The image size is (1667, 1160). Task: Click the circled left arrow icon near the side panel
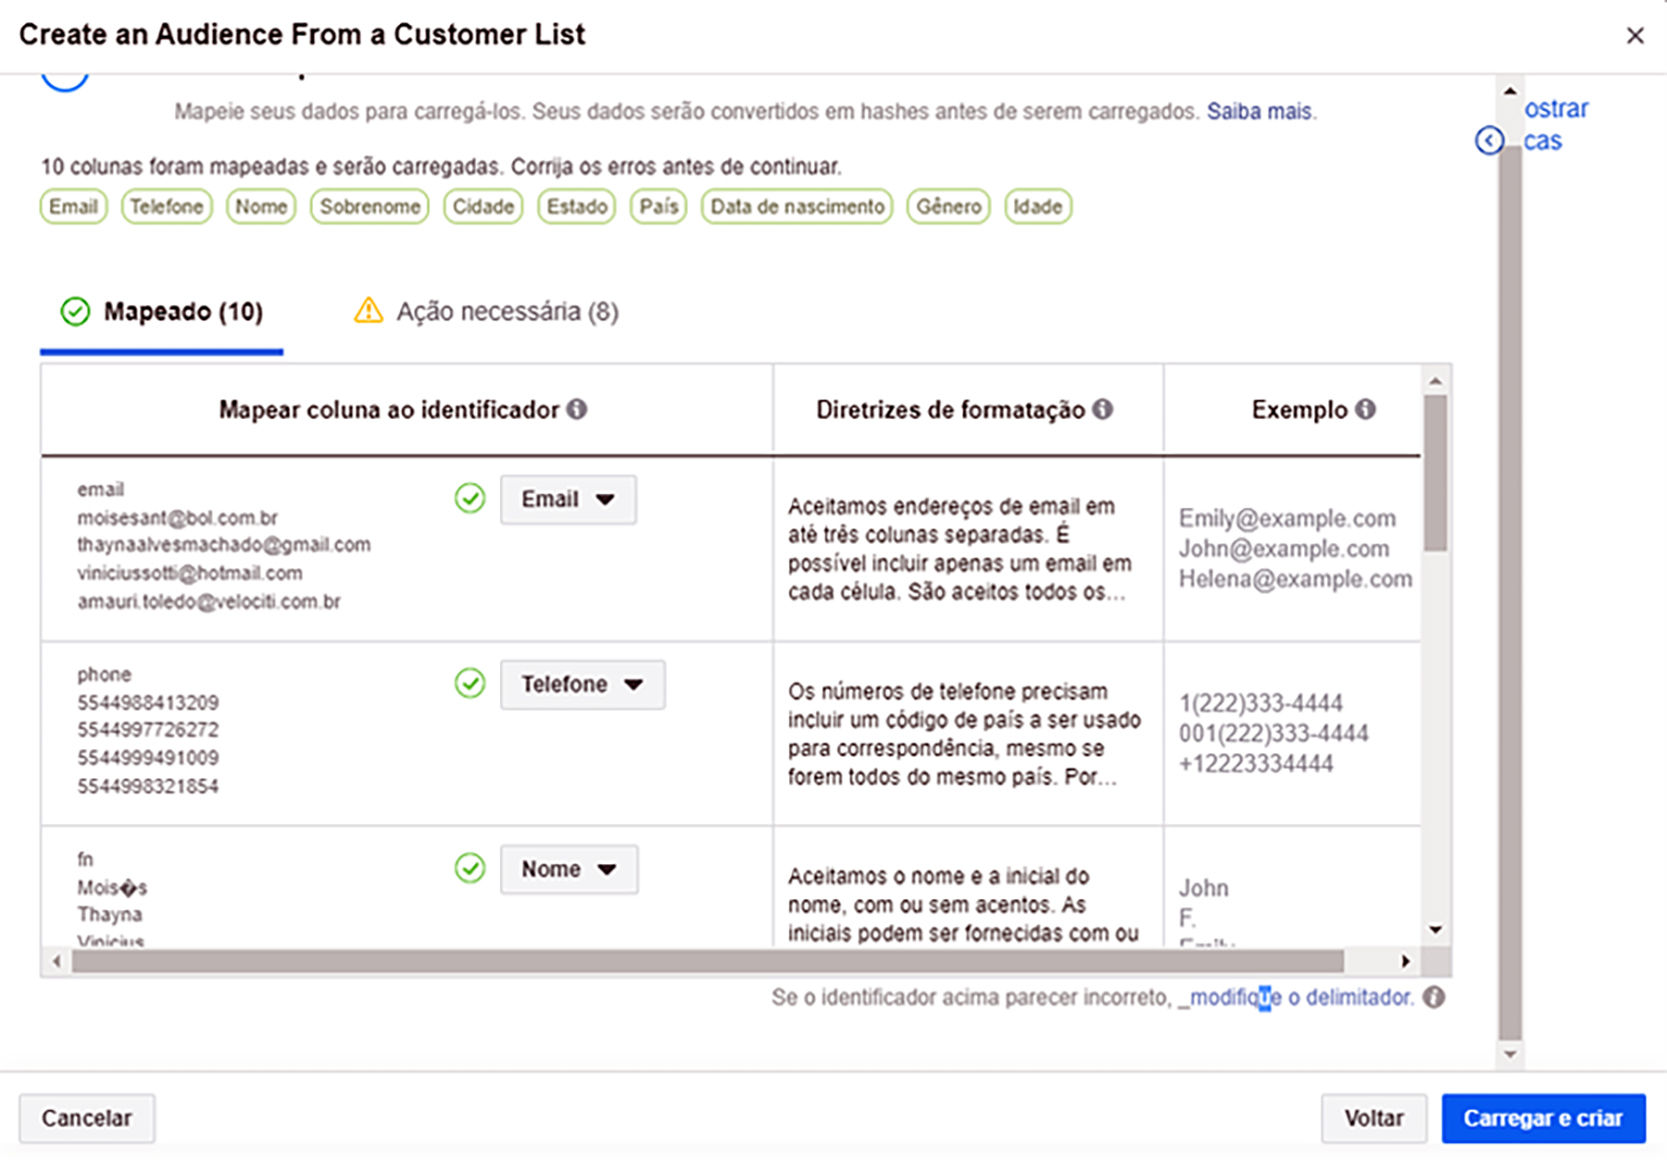[1489, 140]
